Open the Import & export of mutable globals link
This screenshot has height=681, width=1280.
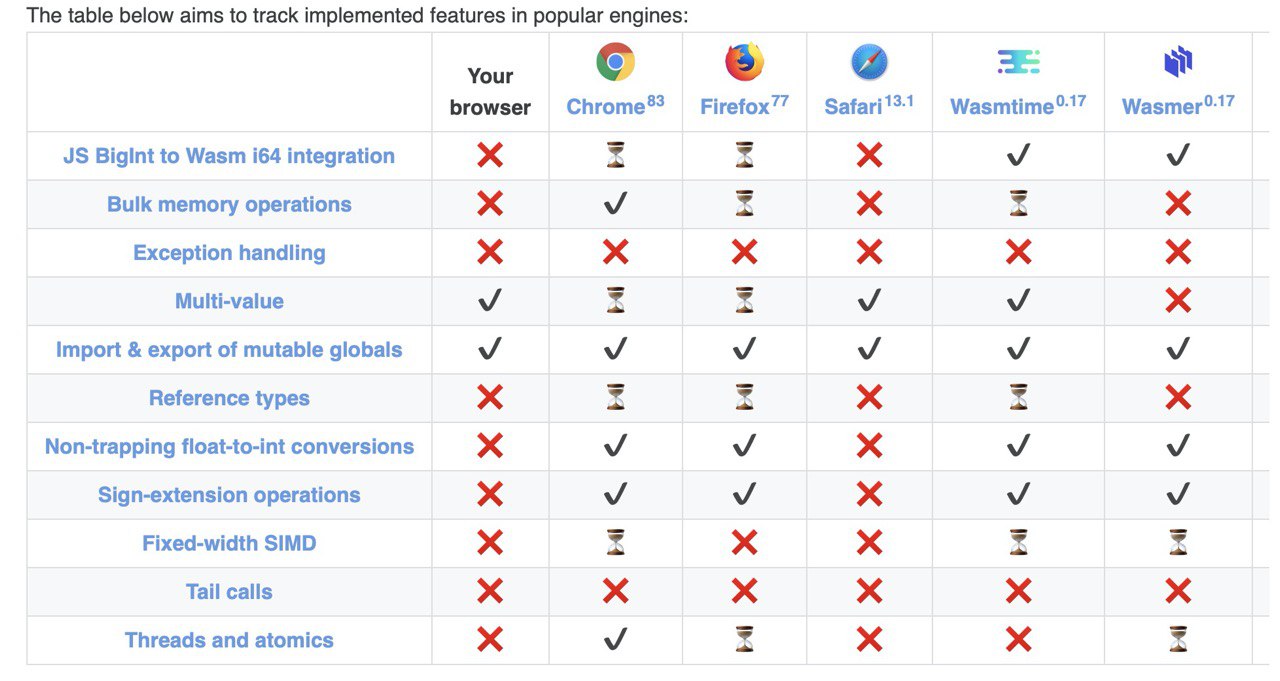point(229,350)
